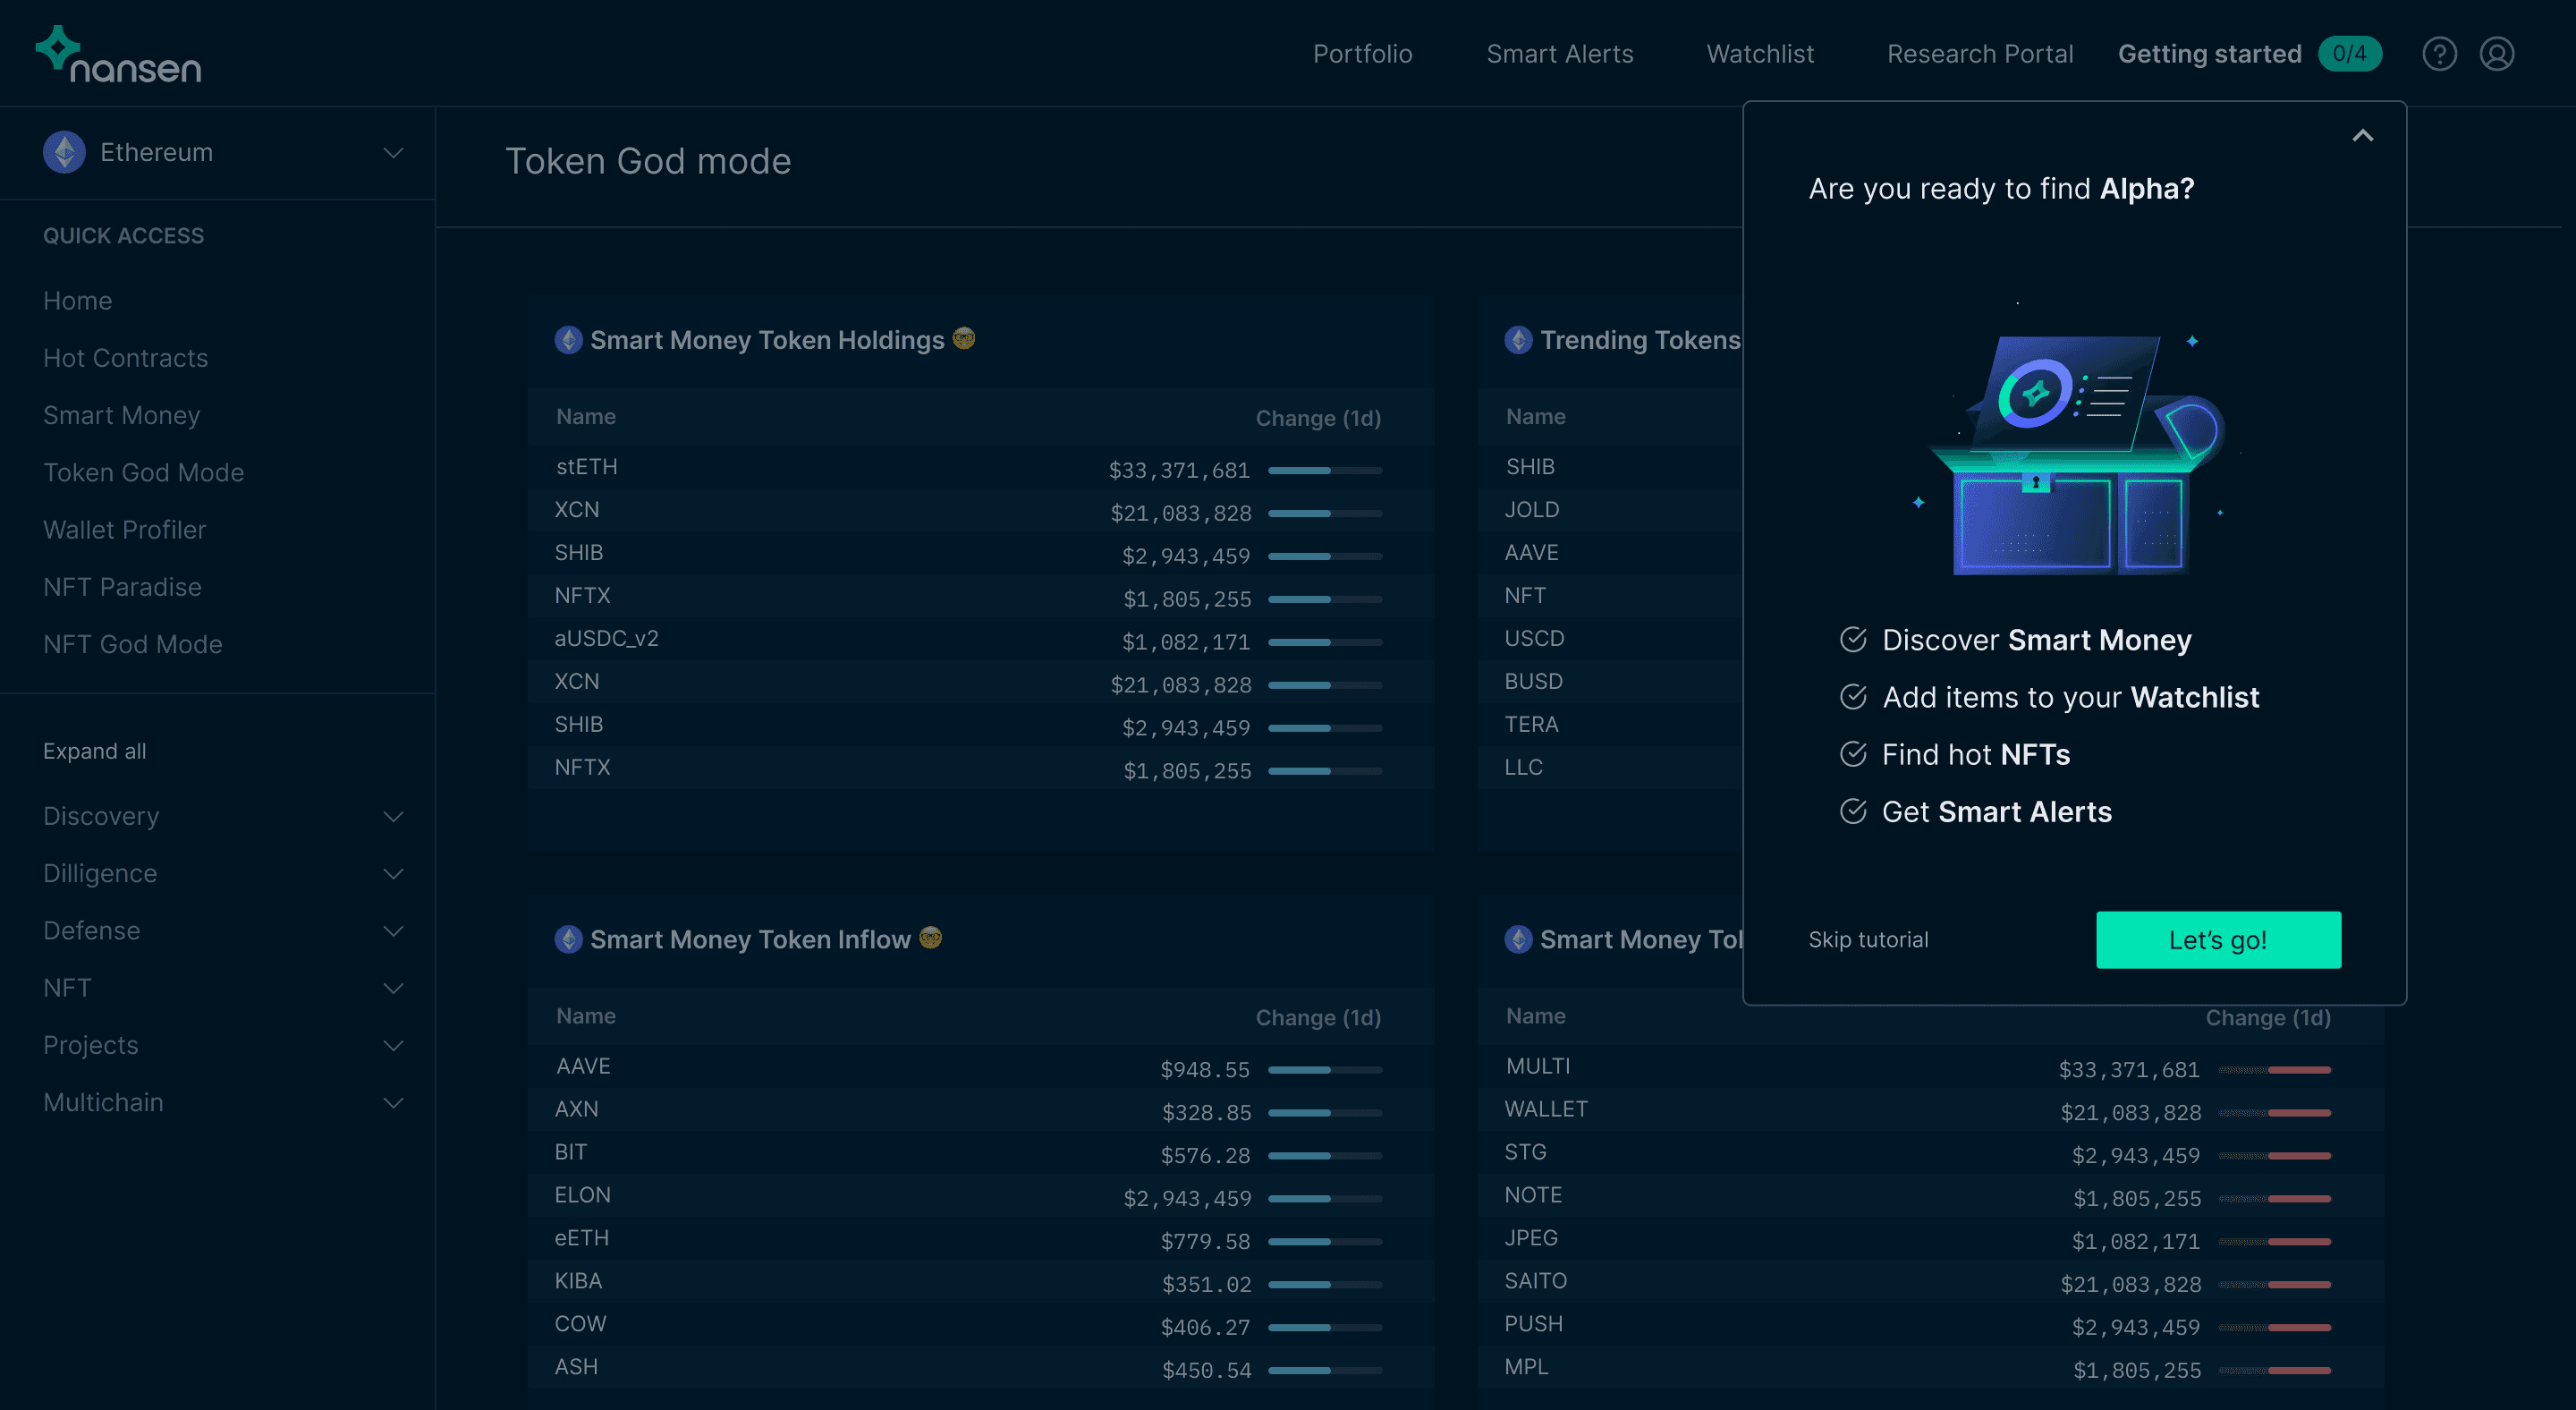Toggle the Discover Smart Money checkmark

(x=1853, y=640)
